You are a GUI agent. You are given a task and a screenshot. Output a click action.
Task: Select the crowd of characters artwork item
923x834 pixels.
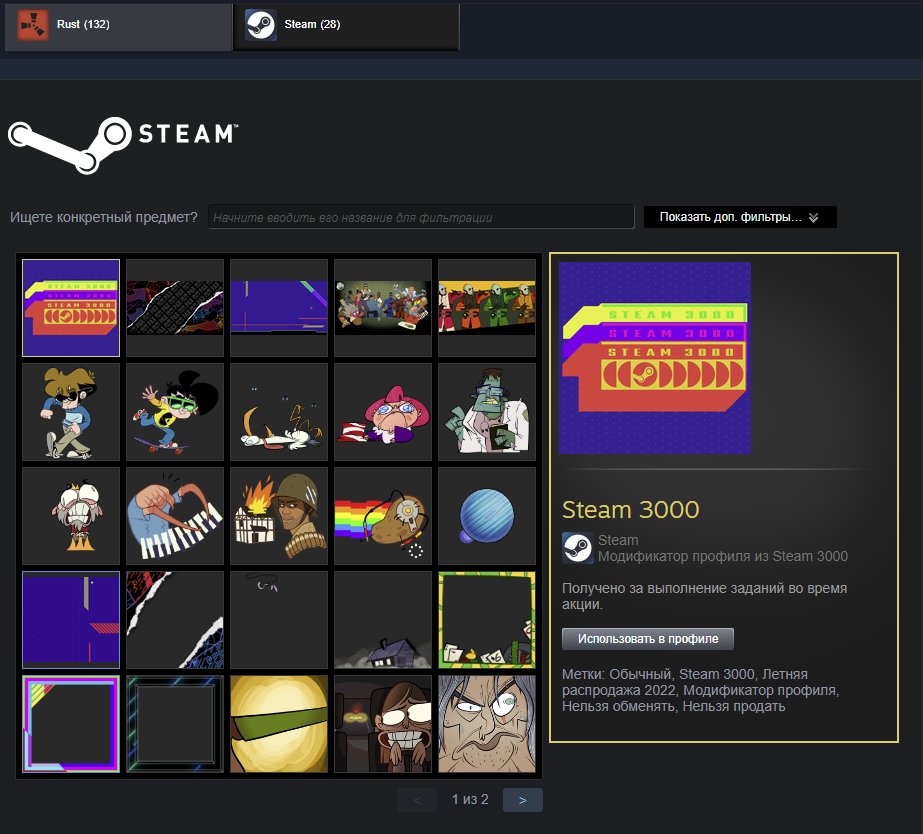coord(383,308)
